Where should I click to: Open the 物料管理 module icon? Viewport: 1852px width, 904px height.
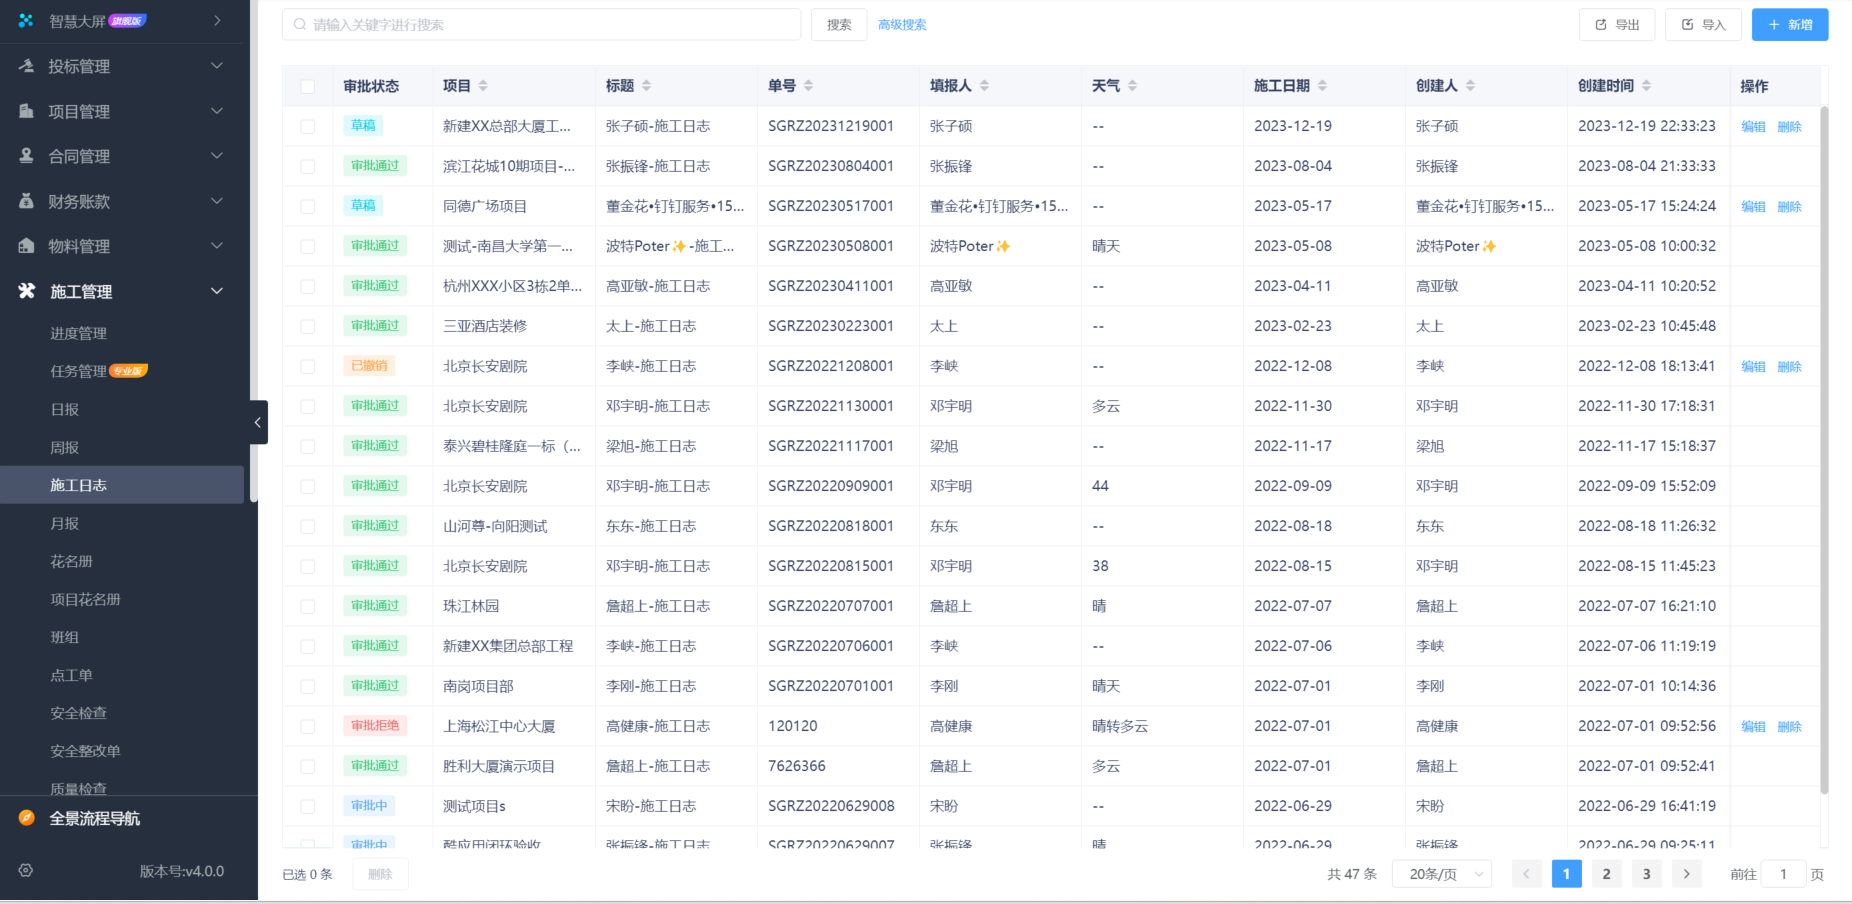tap(24, 246)
